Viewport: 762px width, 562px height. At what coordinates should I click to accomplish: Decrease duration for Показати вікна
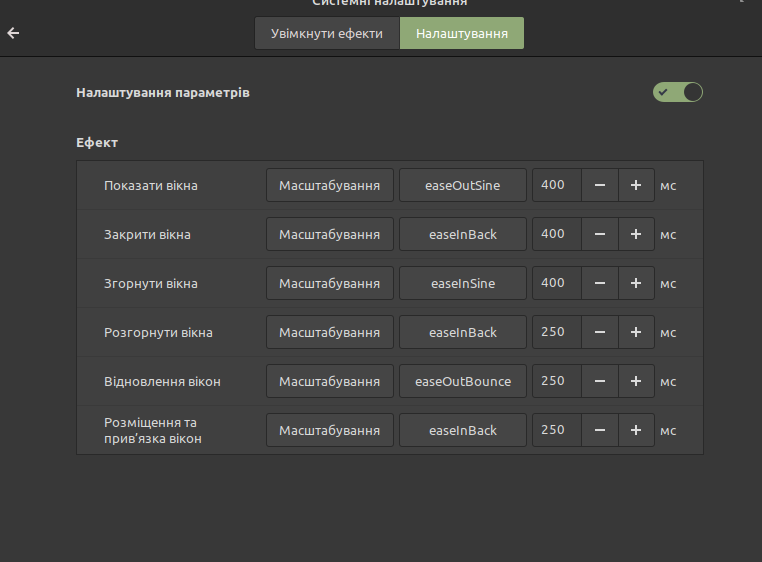tap(600, 185)
